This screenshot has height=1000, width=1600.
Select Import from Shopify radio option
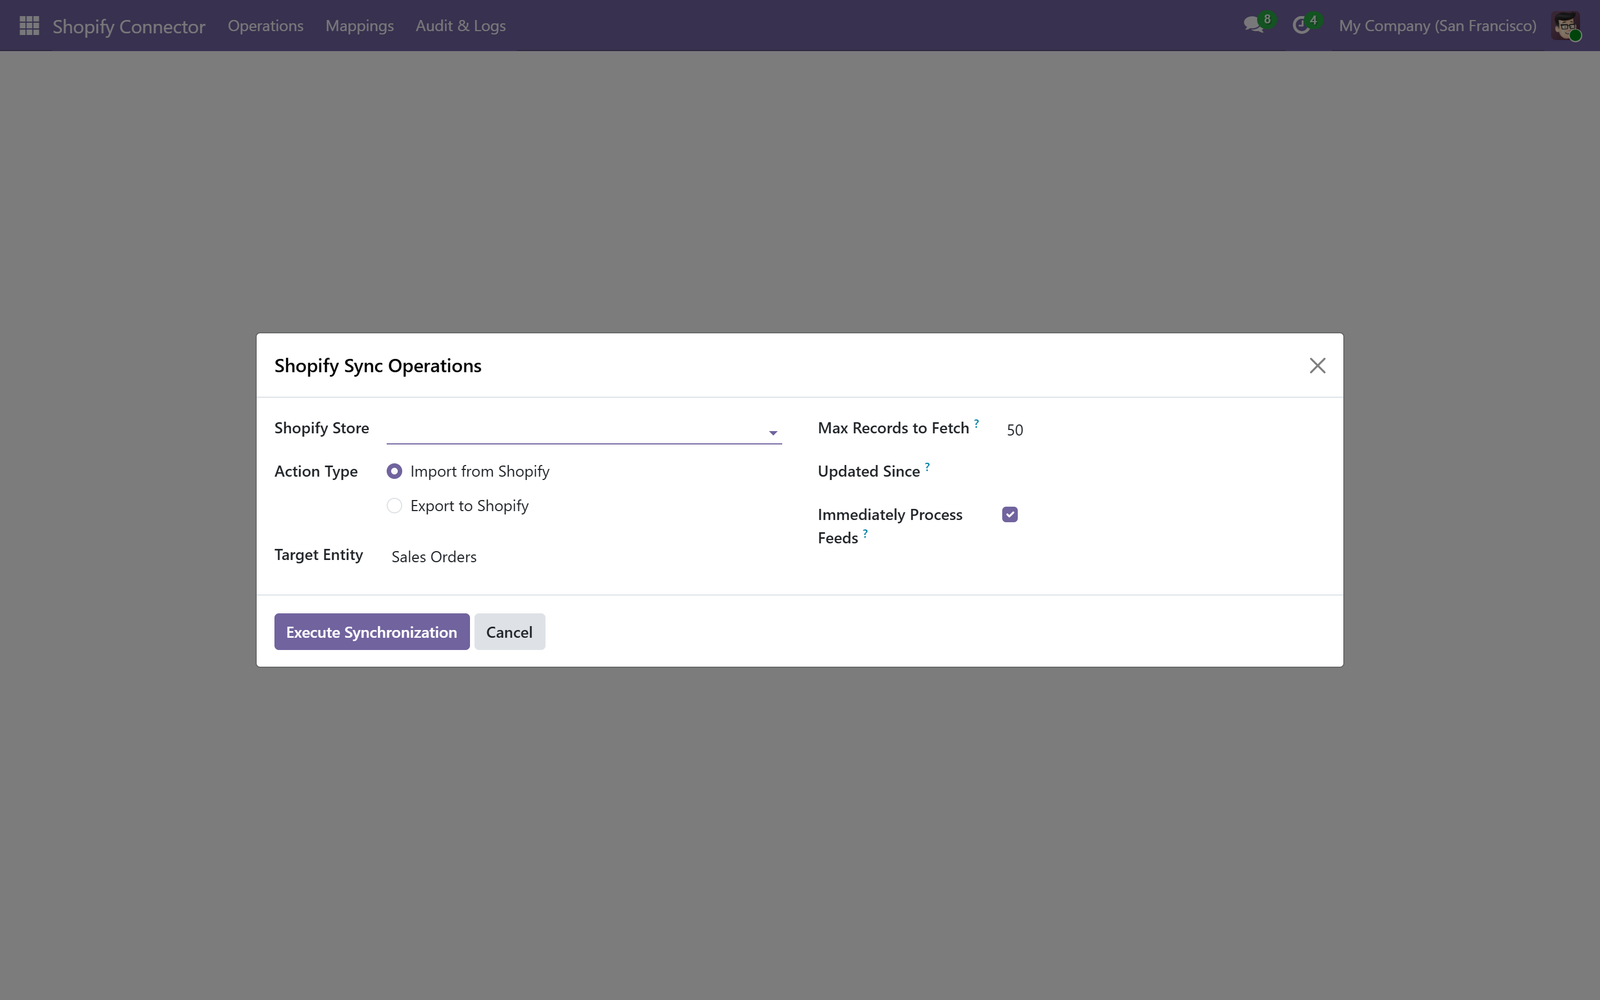[x=394, y=471]
